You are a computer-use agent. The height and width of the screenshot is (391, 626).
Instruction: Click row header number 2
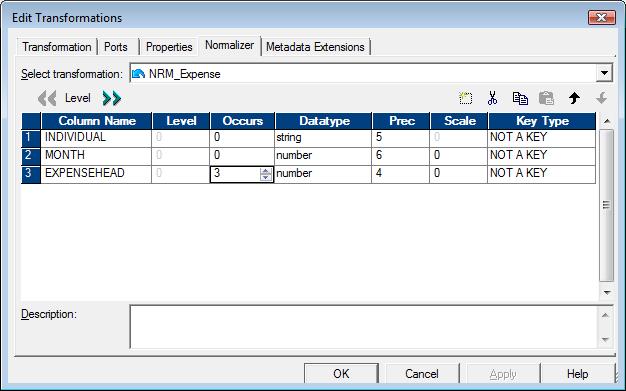[31, 155]
